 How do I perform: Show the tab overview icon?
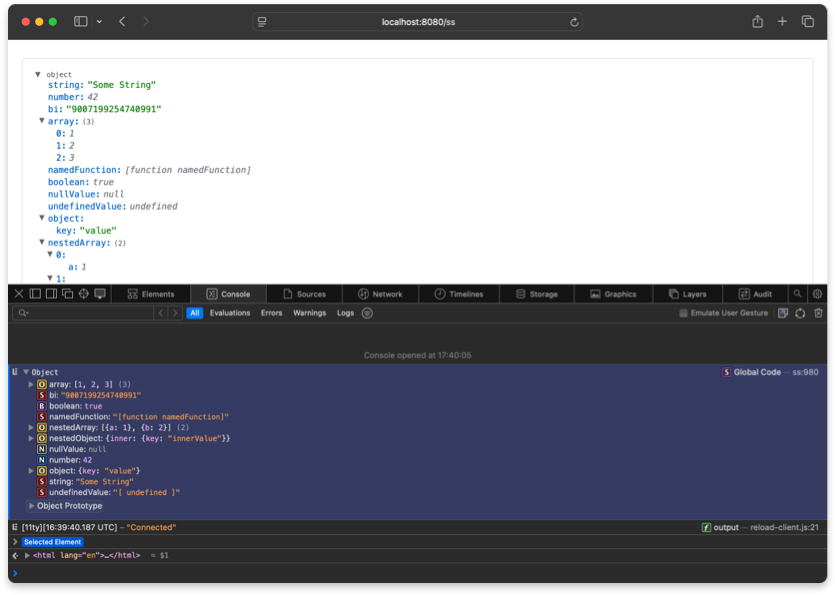click(x=807, y=21)
